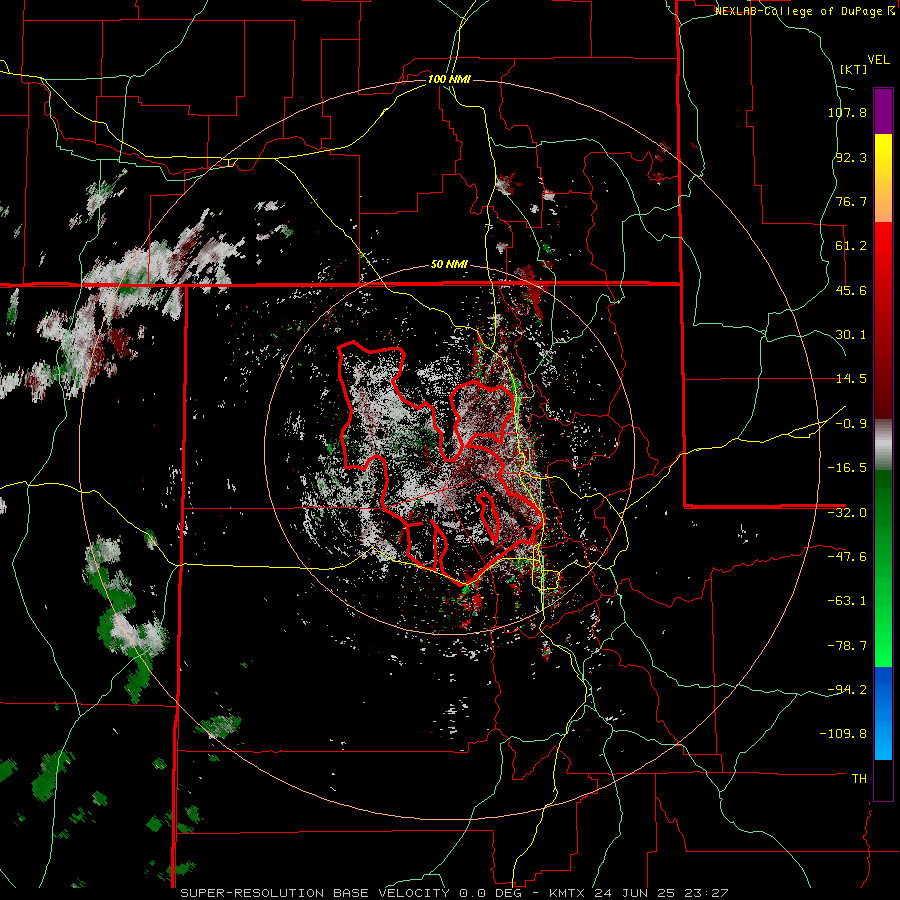Click the 50 NMI range ring label
The width and height of the screenshot is (900, 900).
point(449,265)
